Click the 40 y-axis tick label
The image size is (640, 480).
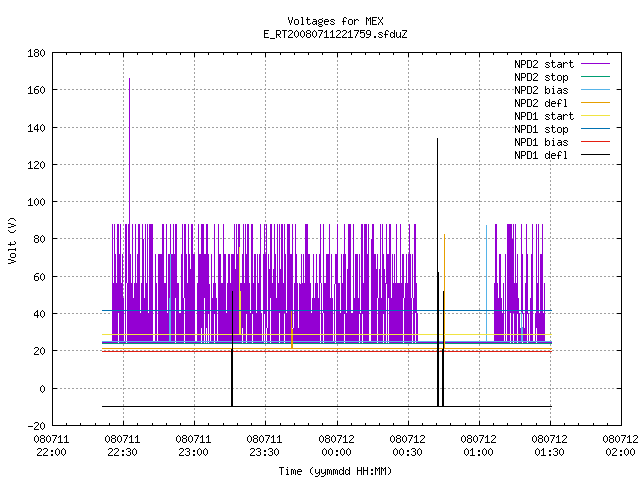click(39, 314)
